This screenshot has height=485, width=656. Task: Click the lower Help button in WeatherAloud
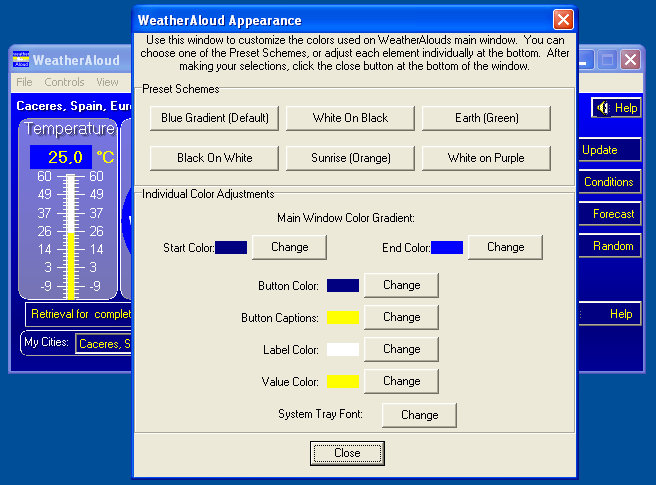point(609,314)
